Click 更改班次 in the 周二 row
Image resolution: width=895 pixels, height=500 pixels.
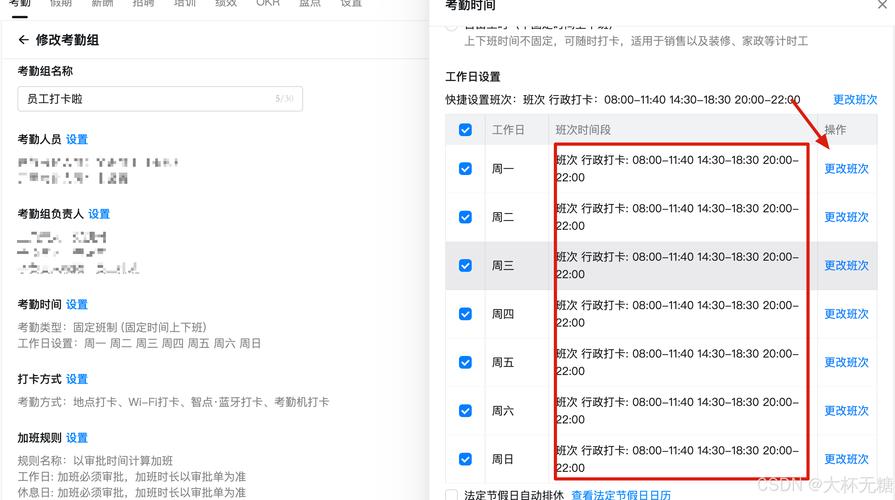(846, 217)
